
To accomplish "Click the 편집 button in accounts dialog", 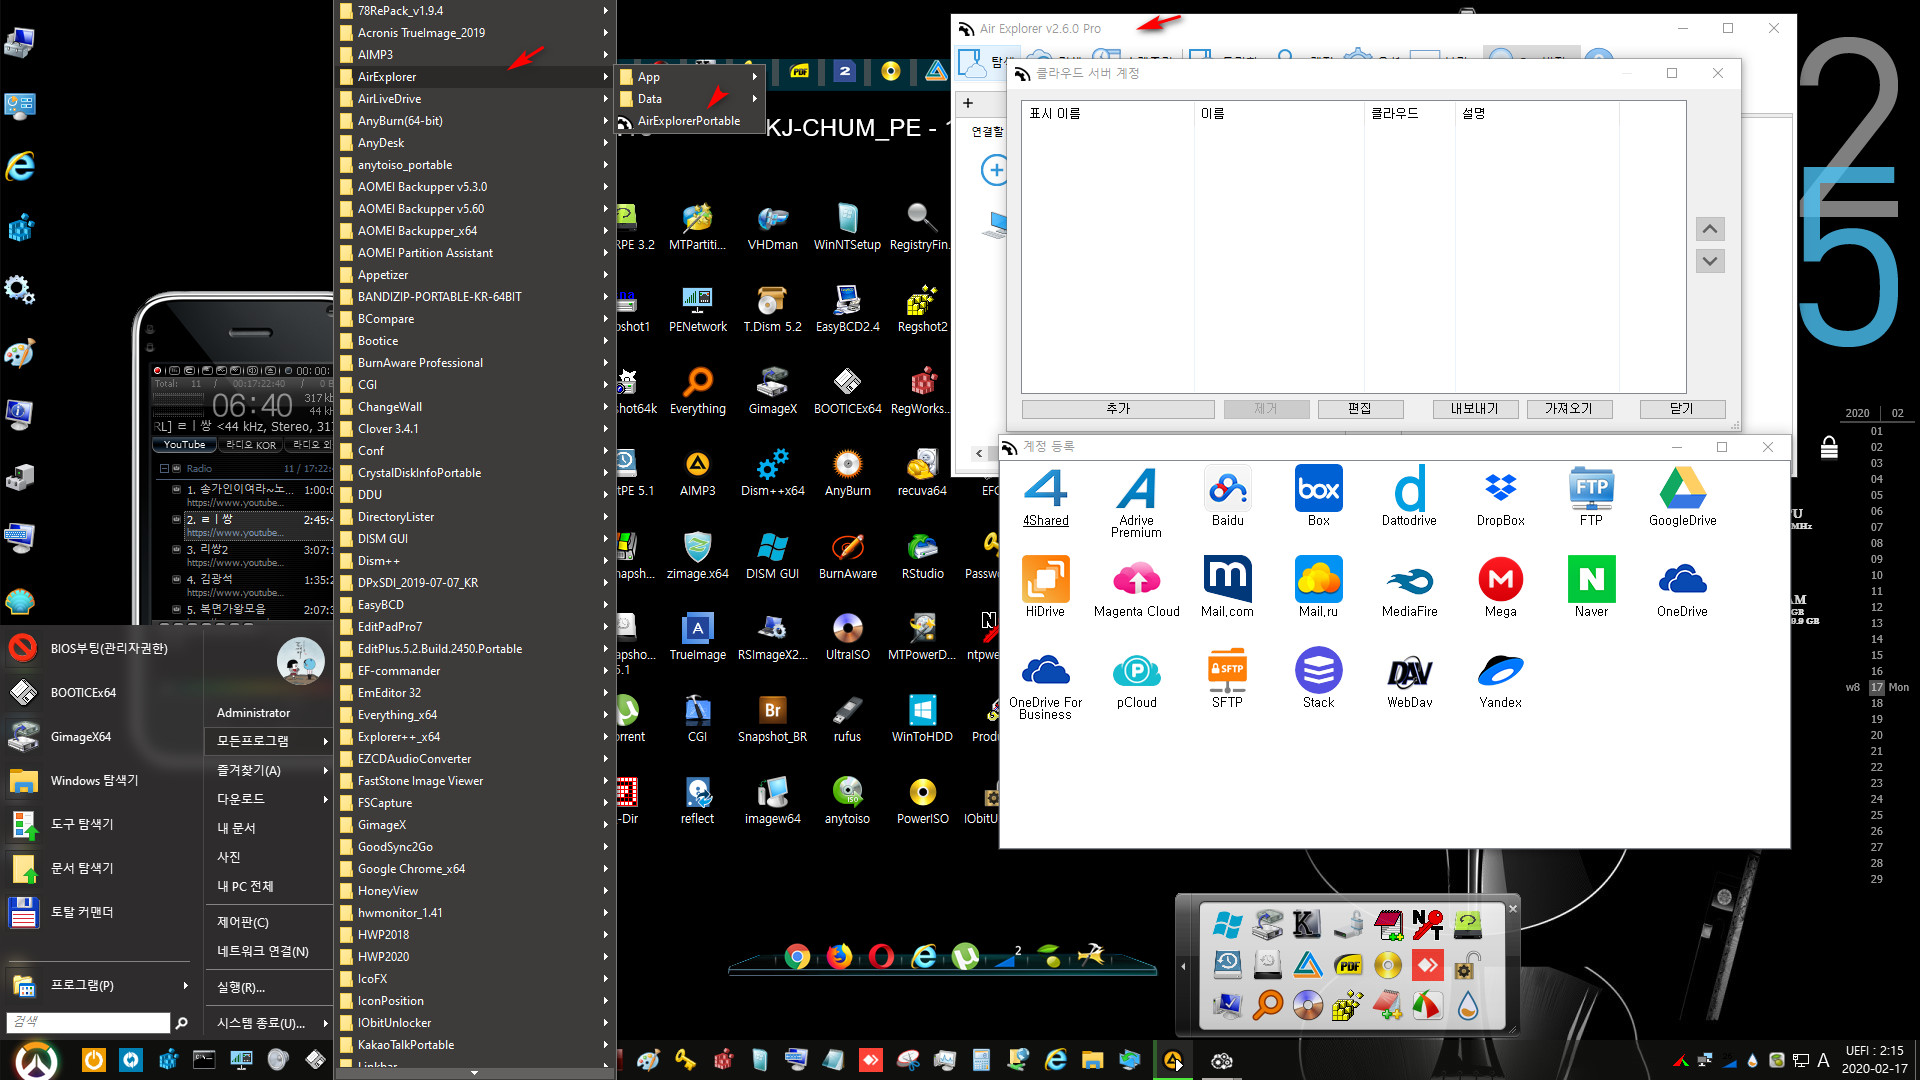I will pyautogui.click(x=1360, y=409).
